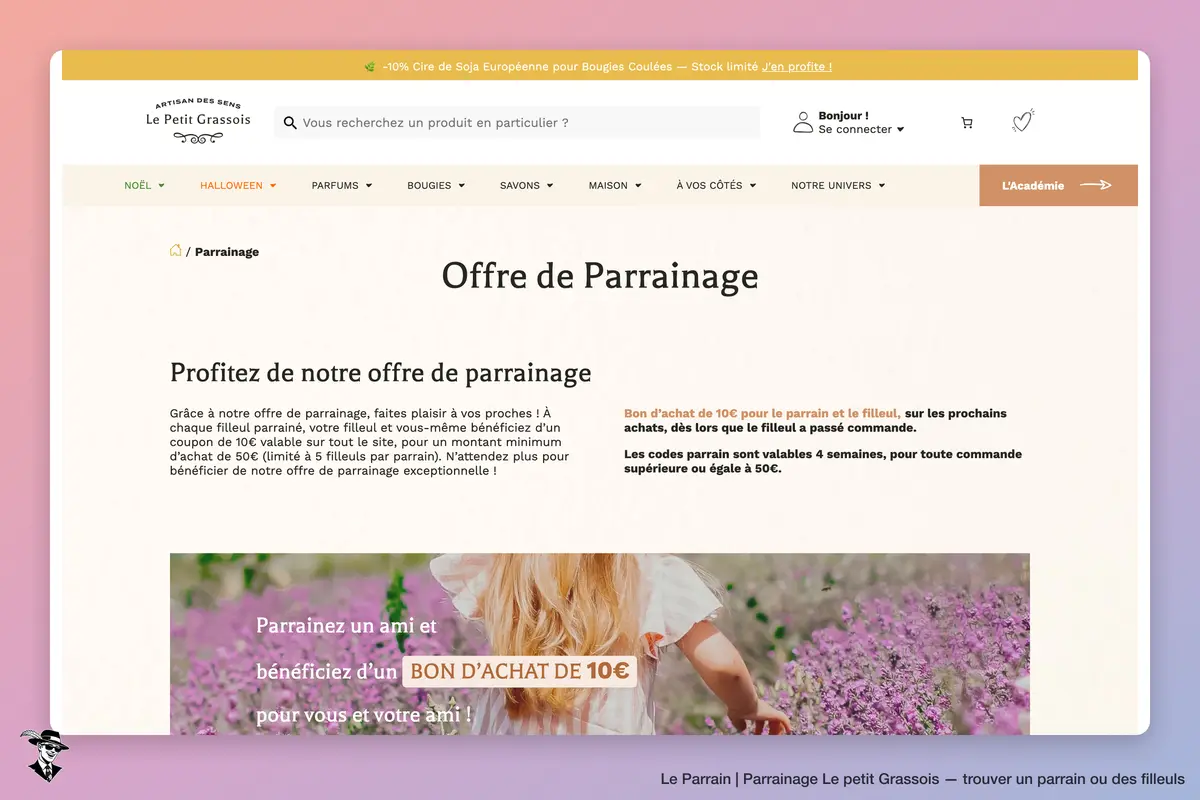Open the NOËL menu
Image resolution: width=1200 pixels, height=800 pixels.
(144, 185)
